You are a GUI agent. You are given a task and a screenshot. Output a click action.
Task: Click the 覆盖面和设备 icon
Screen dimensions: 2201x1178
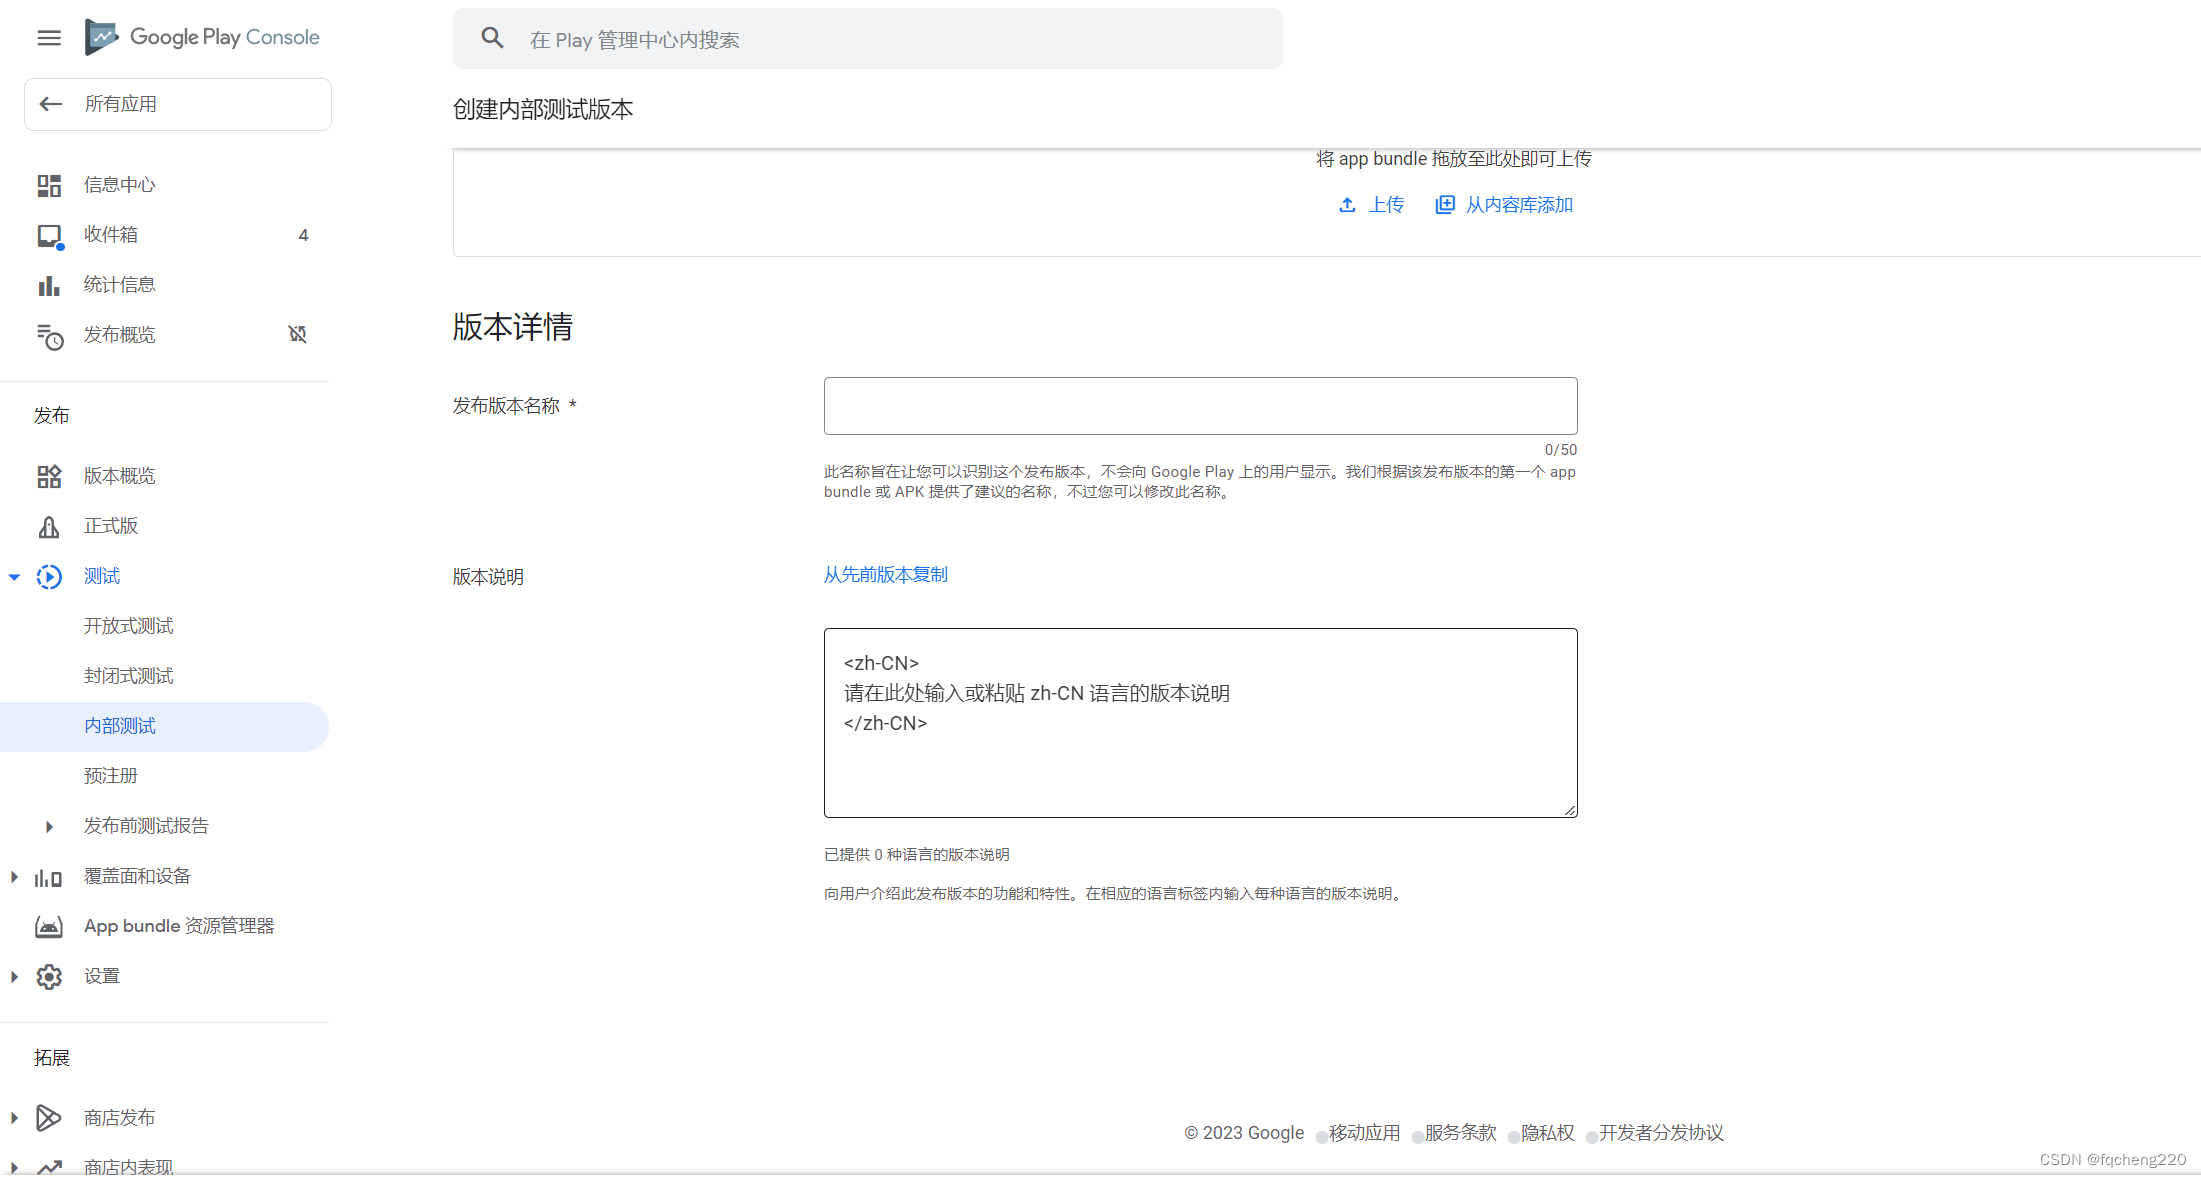pyautogui.click(x=49, y=875)
